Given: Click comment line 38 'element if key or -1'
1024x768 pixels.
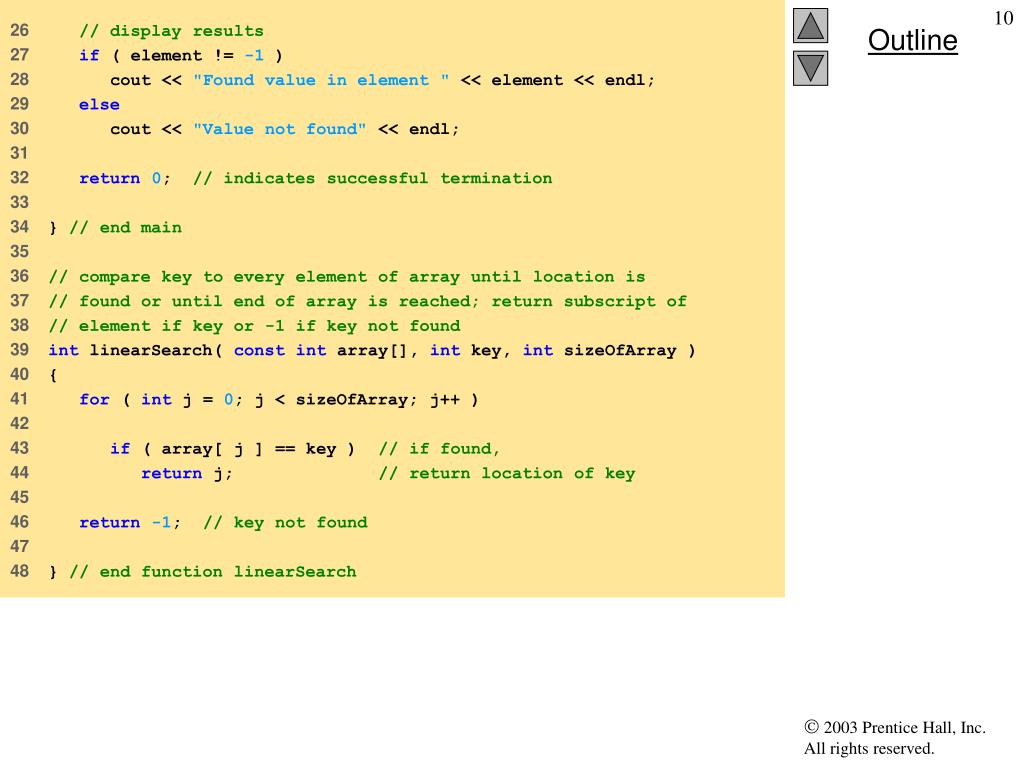Looking at the screenshot, I should [x=254, y=326].
